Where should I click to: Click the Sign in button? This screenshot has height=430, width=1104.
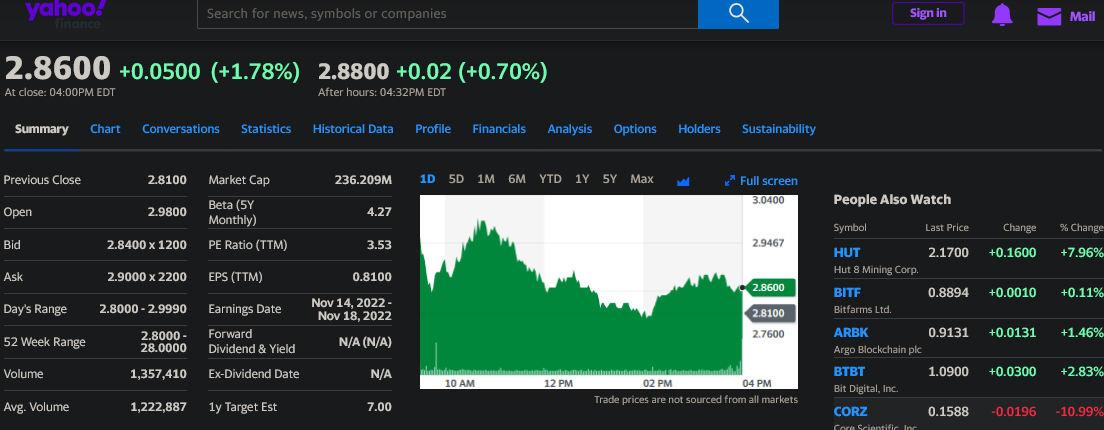coord(928,13)
